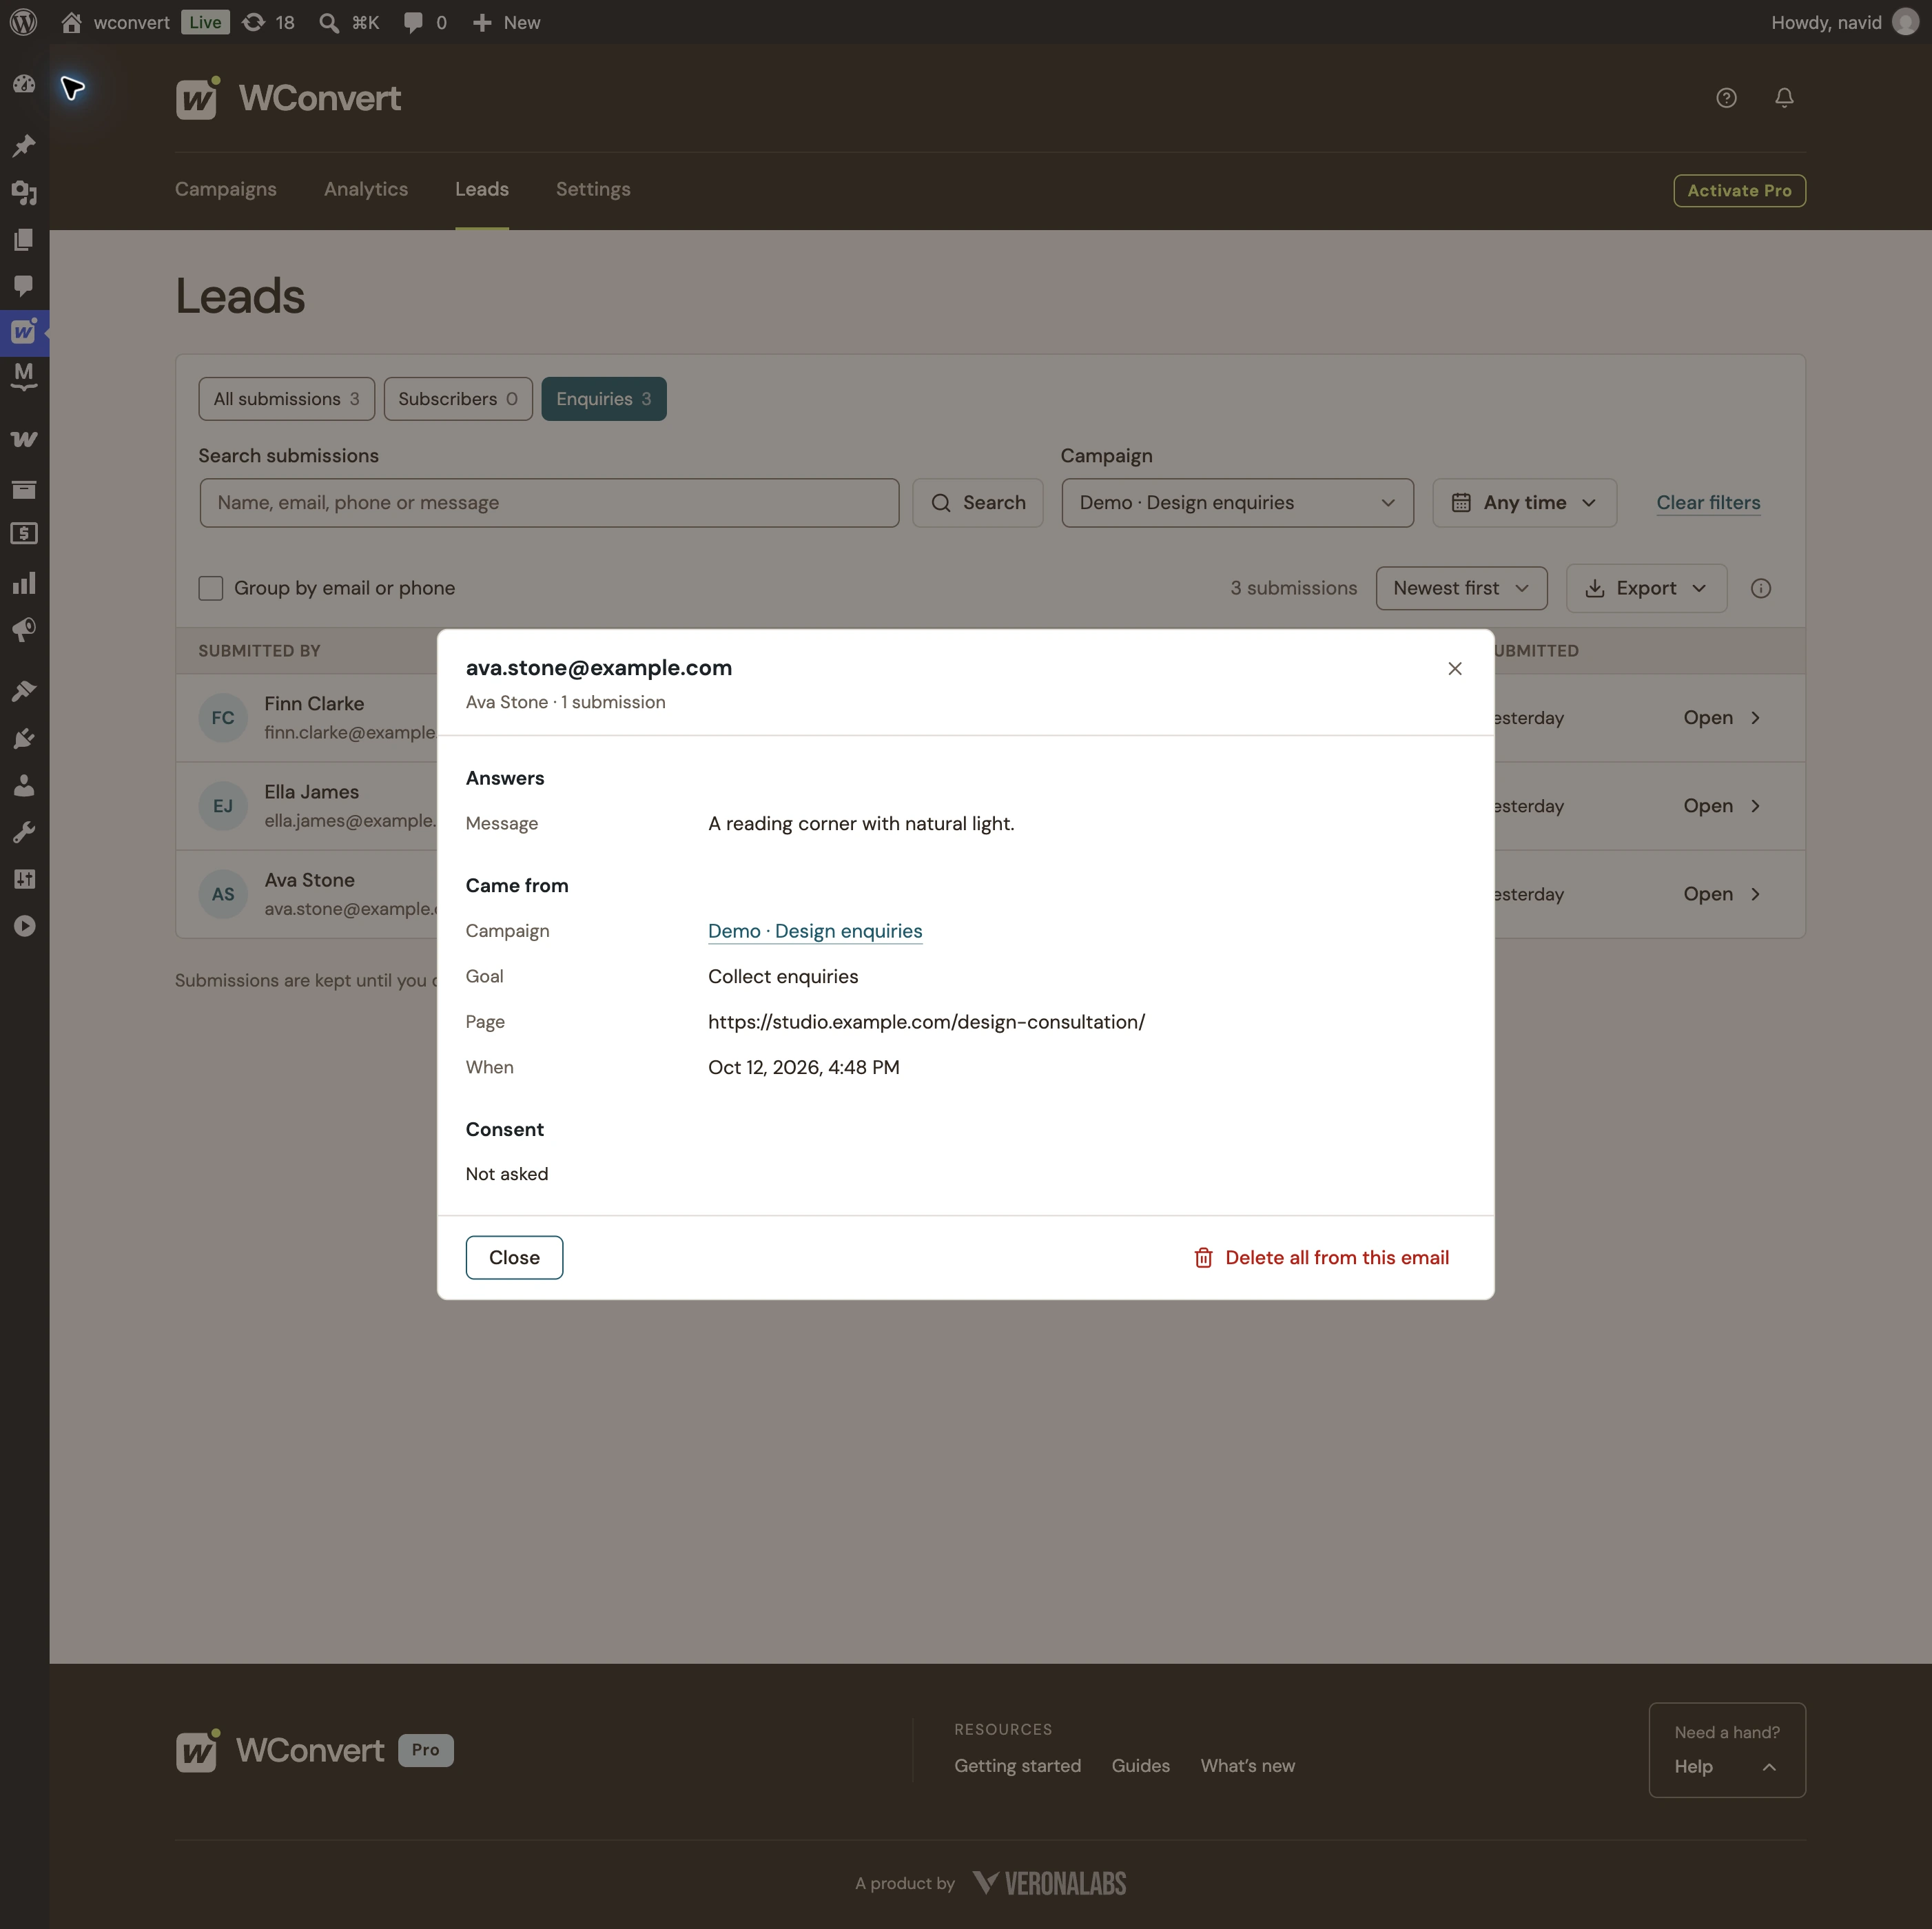Screen dimensions: 1932x1929
Task: Click the WConvert icon in sidebar
Action: pos(24,332)
